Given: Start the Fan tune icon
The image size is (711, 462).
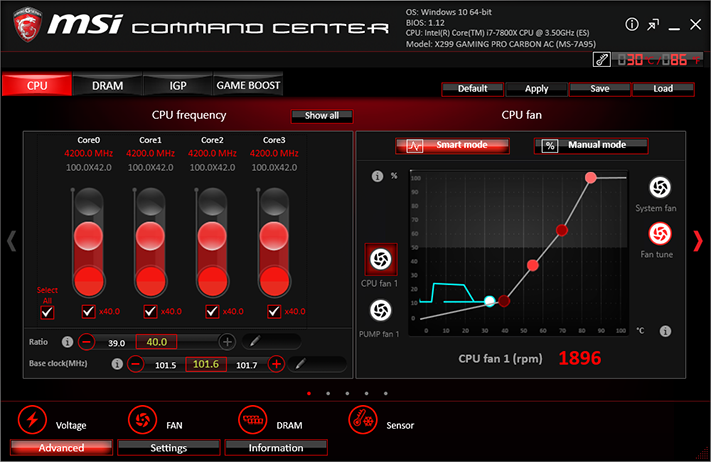Looking at the screenshot, I should pos(660,234).
